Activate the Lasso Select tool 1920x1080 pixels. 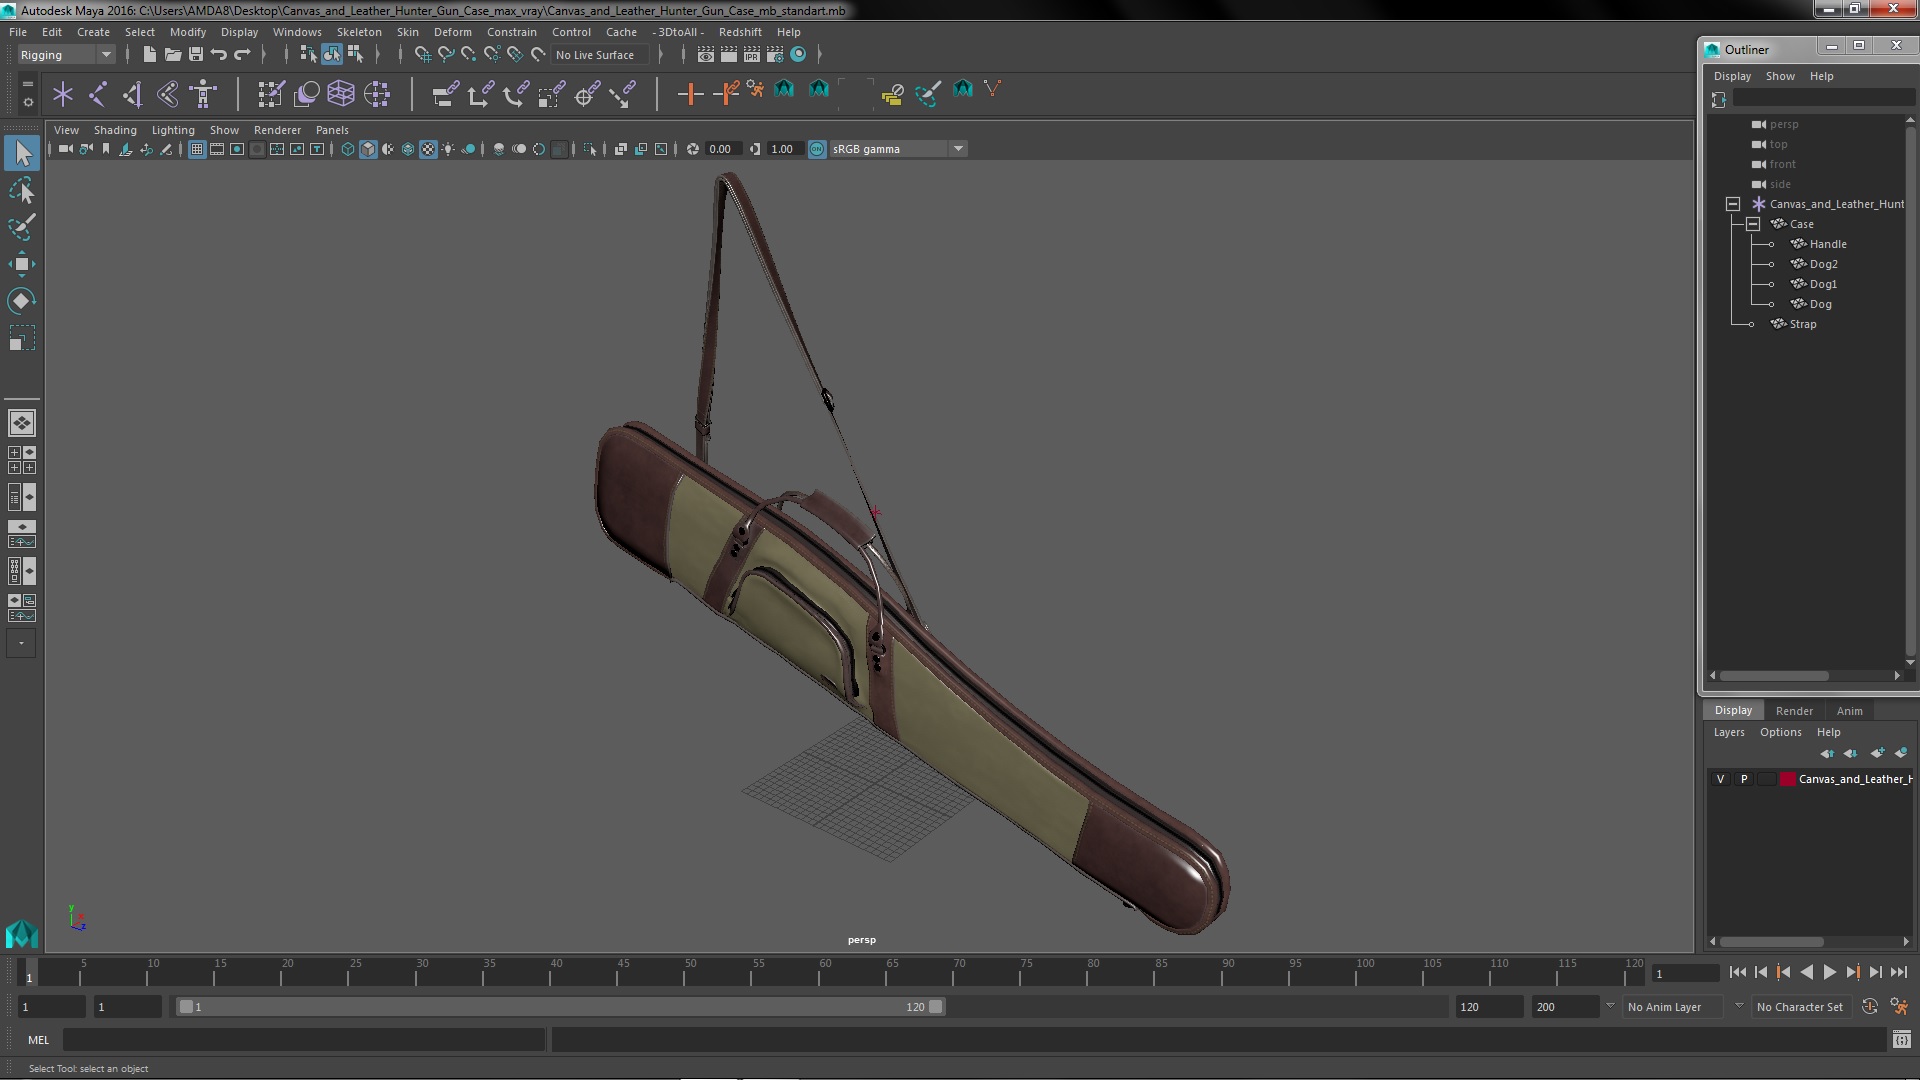click(22, 190)
